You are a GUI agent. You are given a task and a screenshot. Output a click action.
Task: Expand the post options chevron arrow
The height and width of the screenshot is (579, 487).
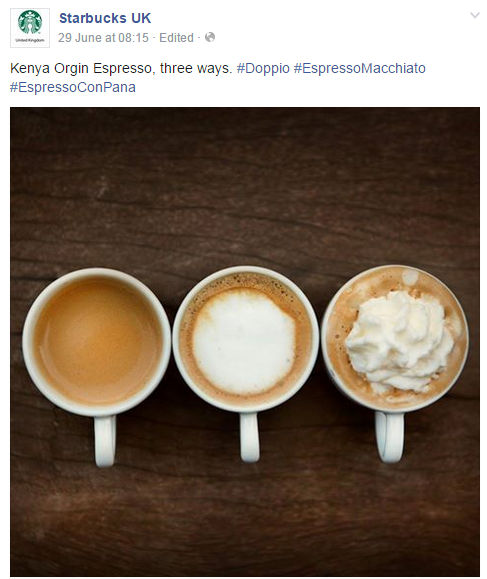(x=474, y=15)
